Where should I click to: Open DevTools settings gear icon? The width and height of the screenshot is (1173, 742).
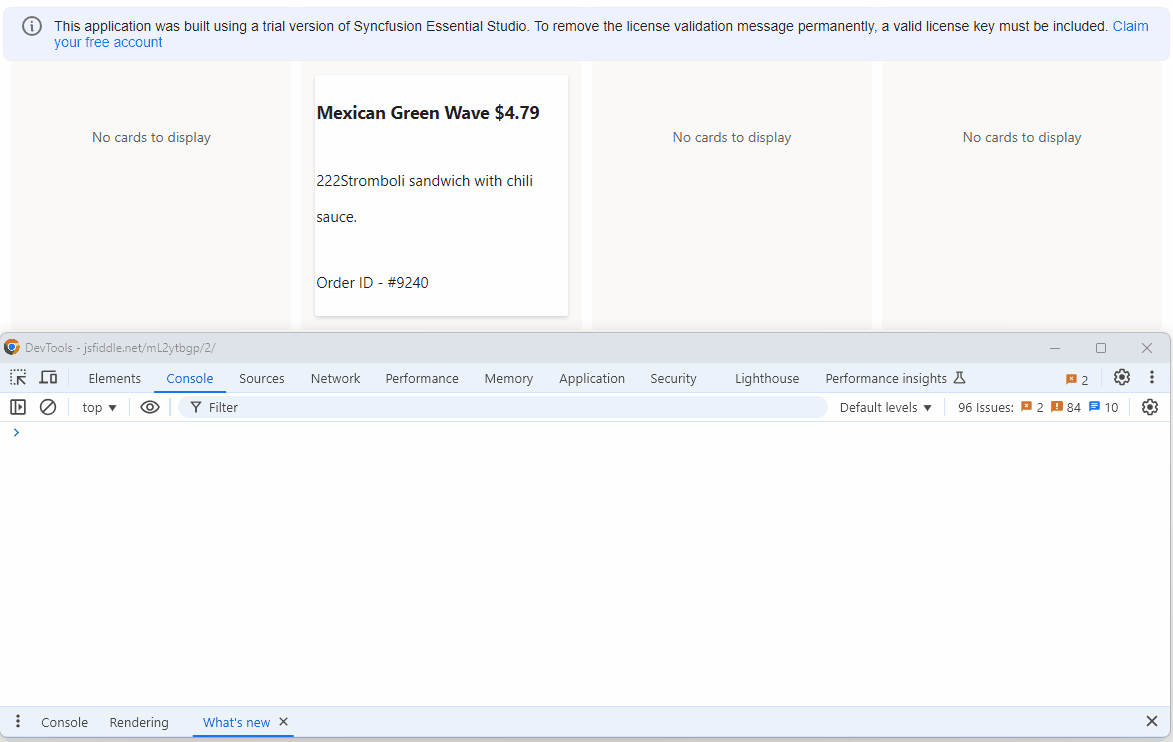coord(1122,378)
